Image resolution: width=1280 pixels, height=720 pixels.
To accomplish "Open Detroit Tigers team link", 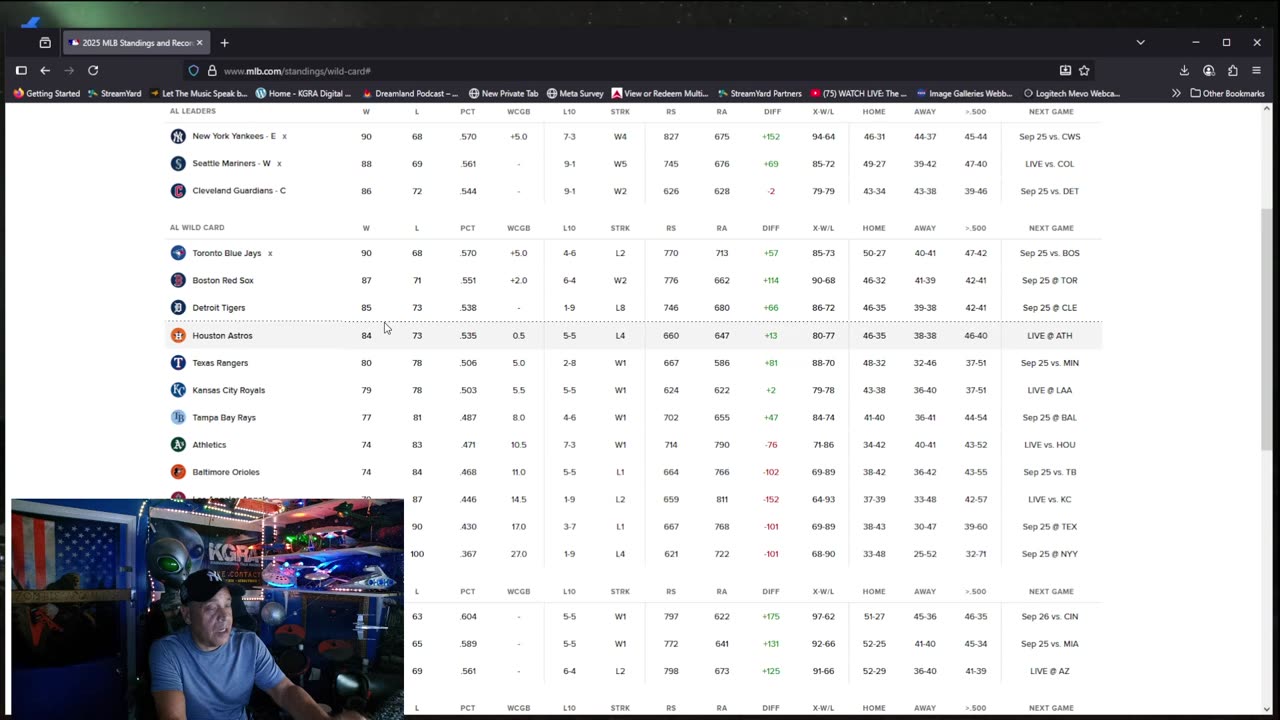I will pyautogui.click(x=219, y=308).
